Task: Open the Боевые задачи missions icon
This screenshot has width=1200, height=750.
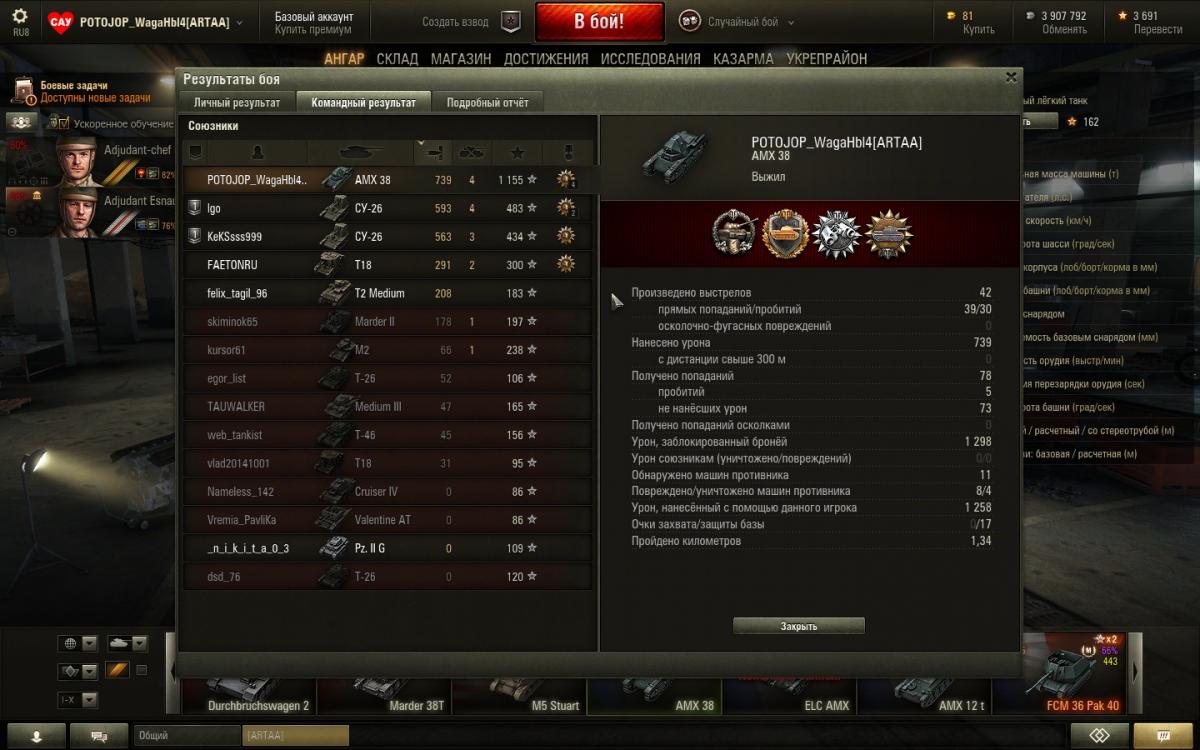Action: pos(23,91)
